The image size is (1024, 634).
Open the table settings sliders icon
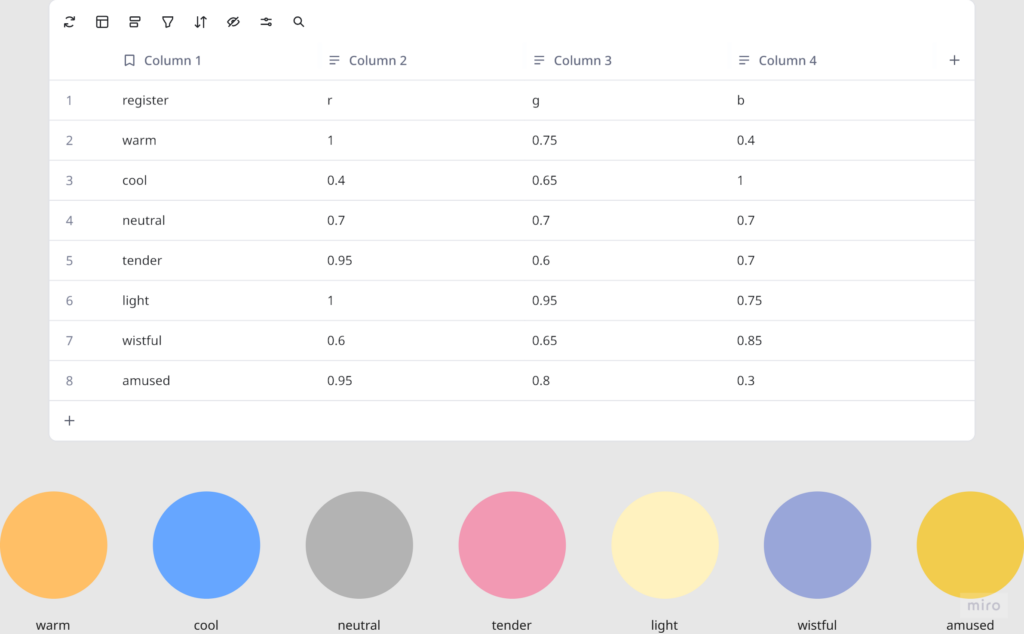[266, 22]
